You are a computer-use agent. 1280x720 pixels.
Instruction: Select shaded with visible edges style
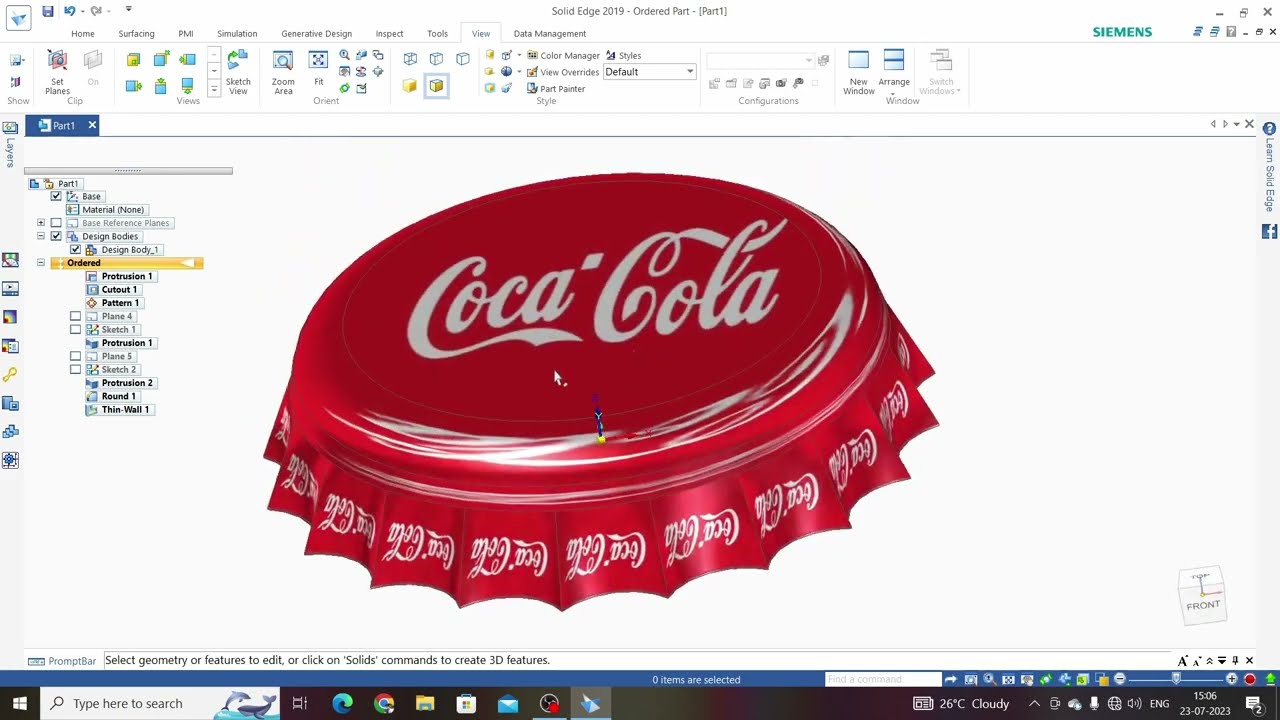436,86
